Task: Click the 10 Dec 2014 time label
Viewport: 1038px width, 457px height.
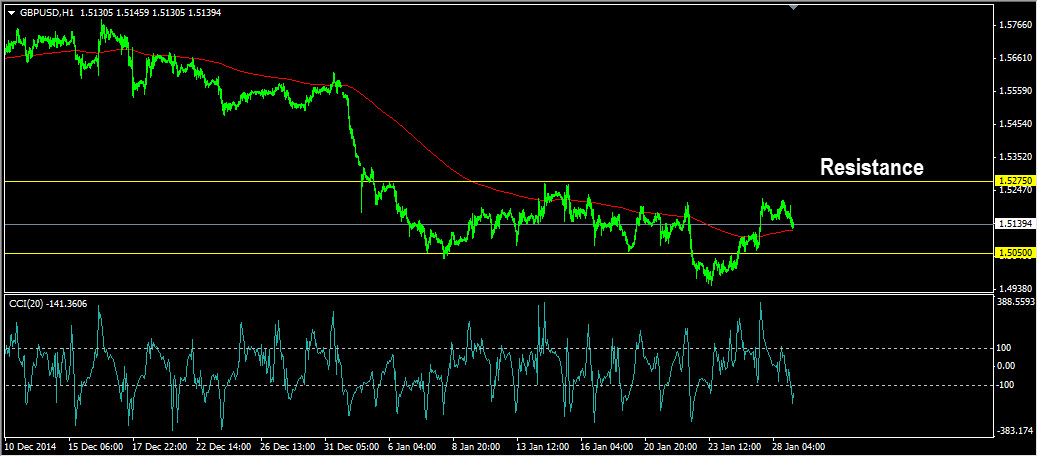Action: tap(28, 446)
